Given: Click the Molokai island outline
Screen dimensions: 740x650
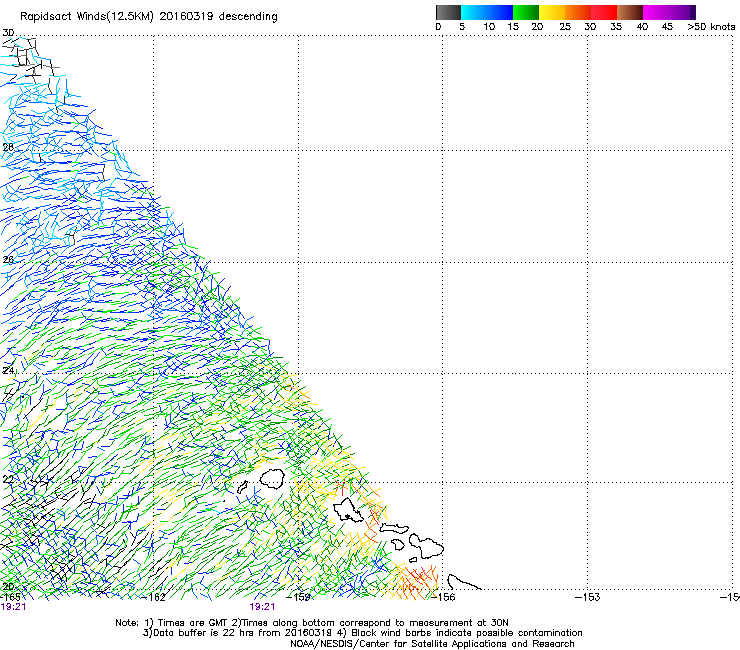Looking at the screenshot, I should click(x=394, y=528).
